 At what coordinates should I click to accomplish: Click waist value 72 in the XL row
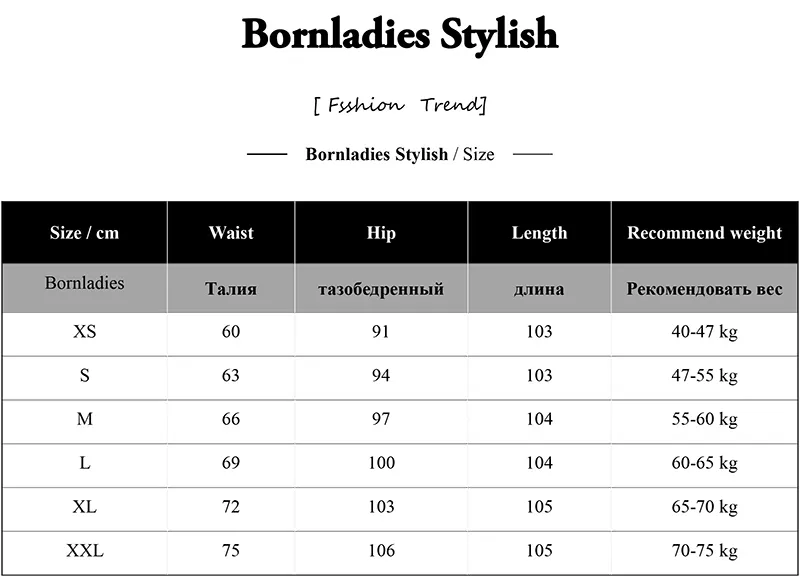pyautogui.click(x=231, y=507)
